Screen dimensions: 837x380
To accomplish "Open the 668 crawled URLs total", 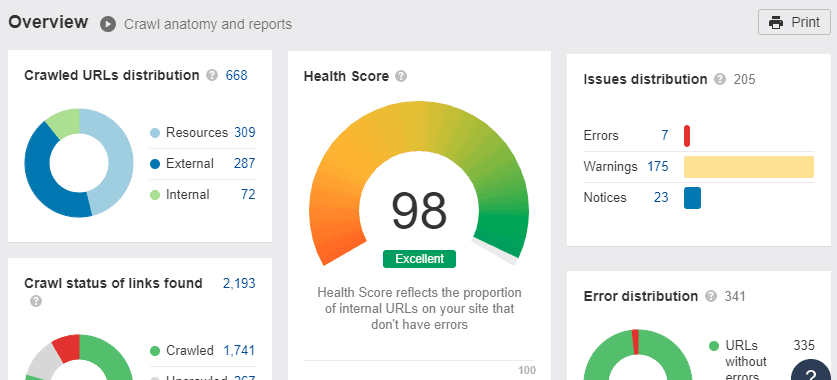I will coord(236,75).
